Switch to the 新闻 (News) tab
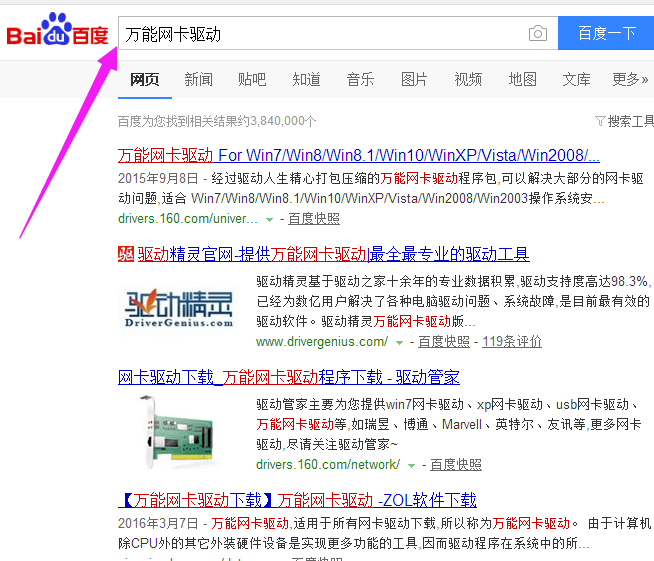Screen dimensions: 654x561 [198, 79]
